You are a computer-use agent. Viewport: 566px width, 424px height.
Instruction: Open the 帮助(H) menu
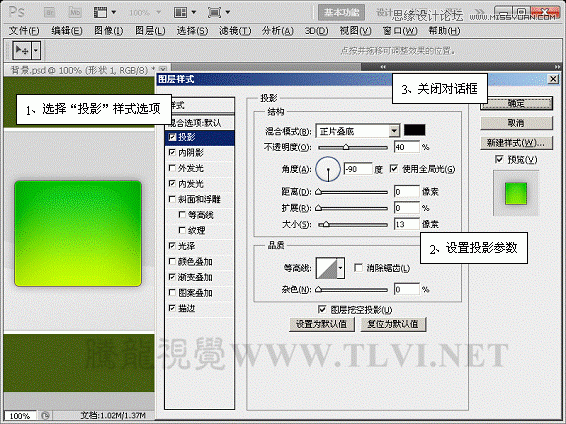click(x=444, y=31)
